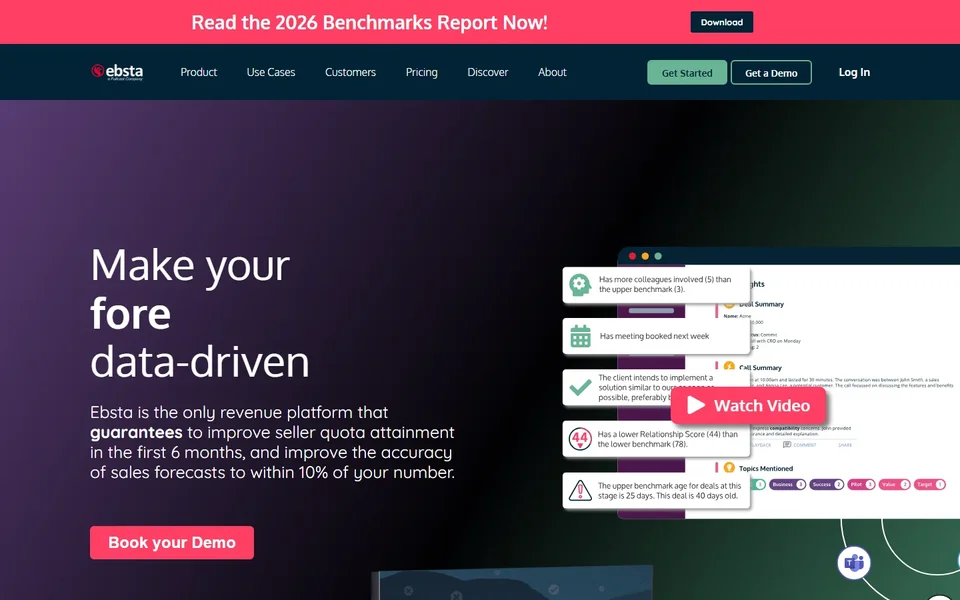Click the 'Topics Mentioned' heading
960x600 pixels.
tap(765, 468)
